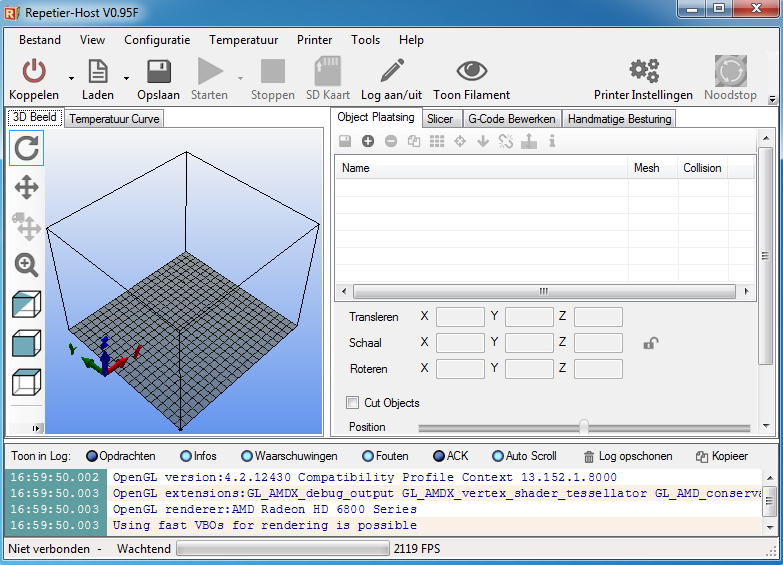Click the add object plus icon

[x=368, y=141]
